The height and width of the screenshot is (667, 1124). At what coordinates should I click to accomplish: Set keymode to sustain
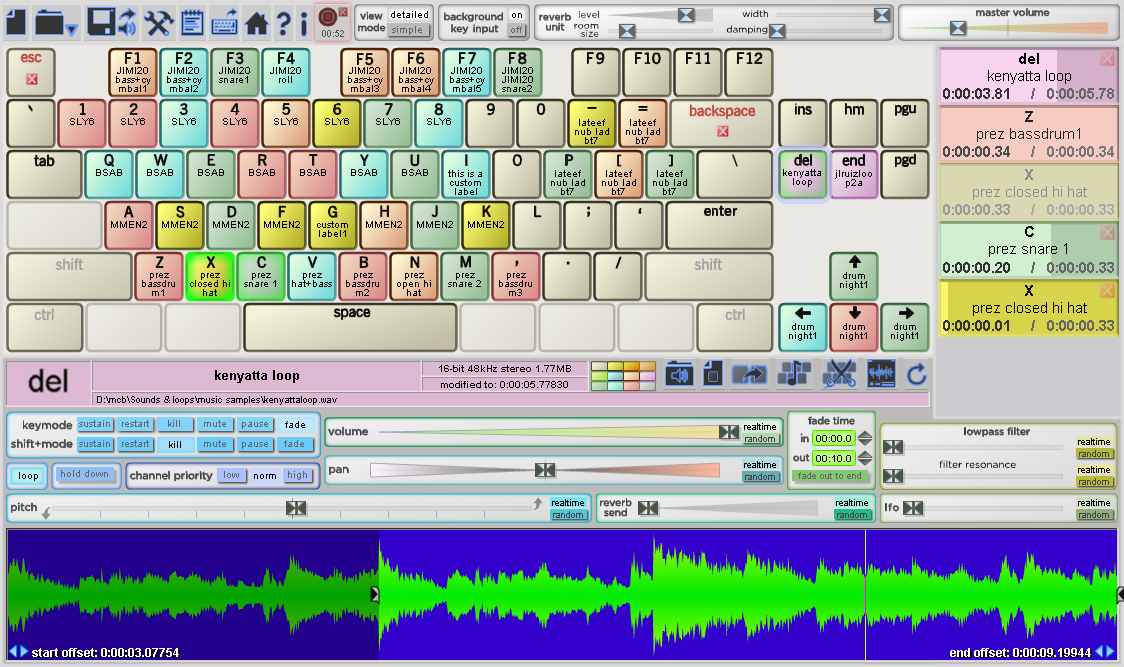point(95,424)
